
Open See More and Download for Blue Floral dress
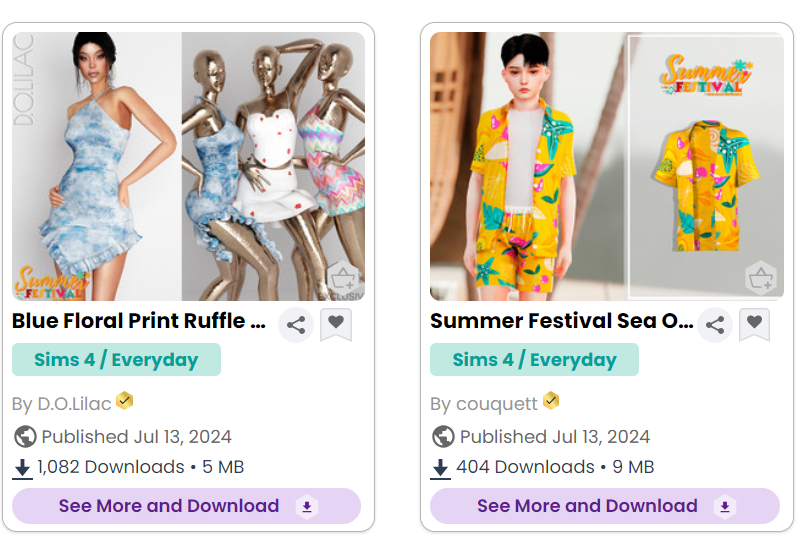point(186,506)
